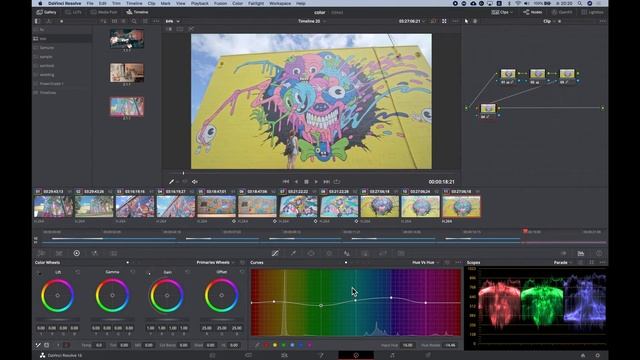Click the Lift color wheel center
Image resolution: width=640 pixels, height=360 pixels.
[58, 295]
